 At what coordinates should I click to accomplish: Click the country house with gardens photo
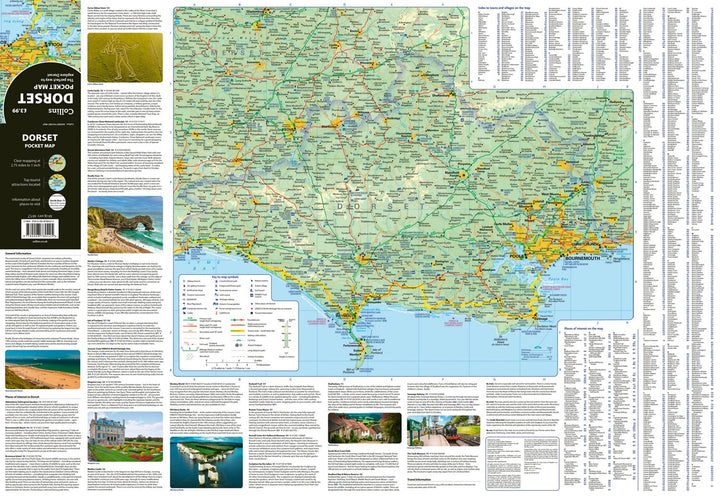(x=125, y=437)
